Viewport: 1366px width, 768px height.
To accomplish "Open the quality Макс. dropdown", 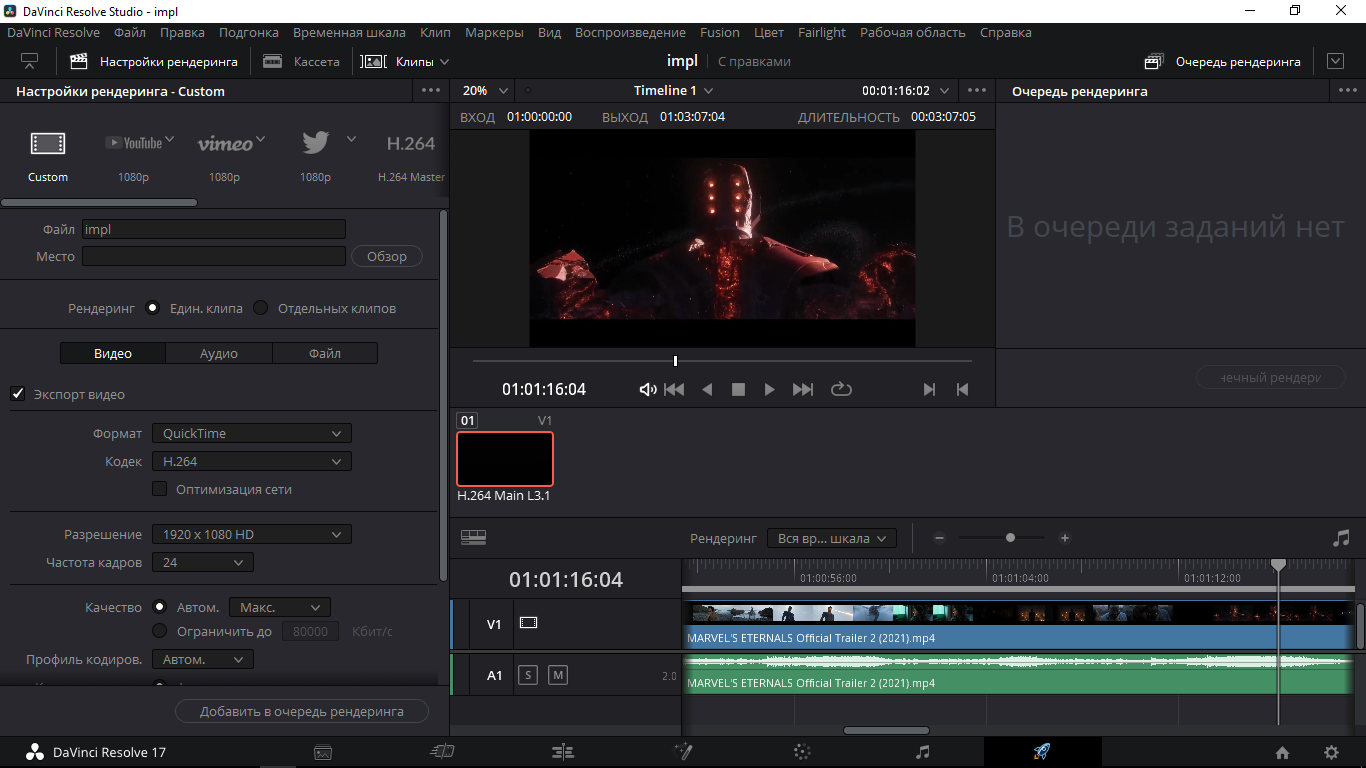I will pyautogui.click(x=280, y=607).
